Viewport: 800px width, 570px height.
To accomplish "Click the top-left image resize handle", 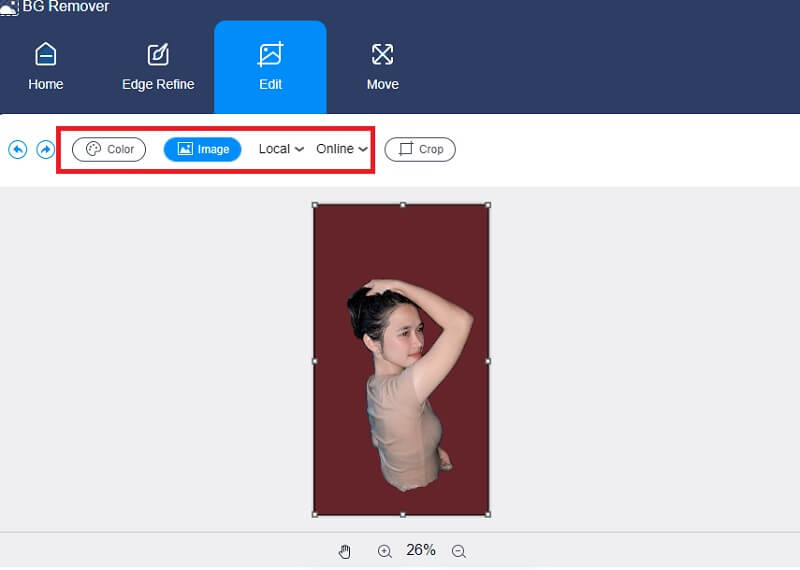I will tap(315, 205).
